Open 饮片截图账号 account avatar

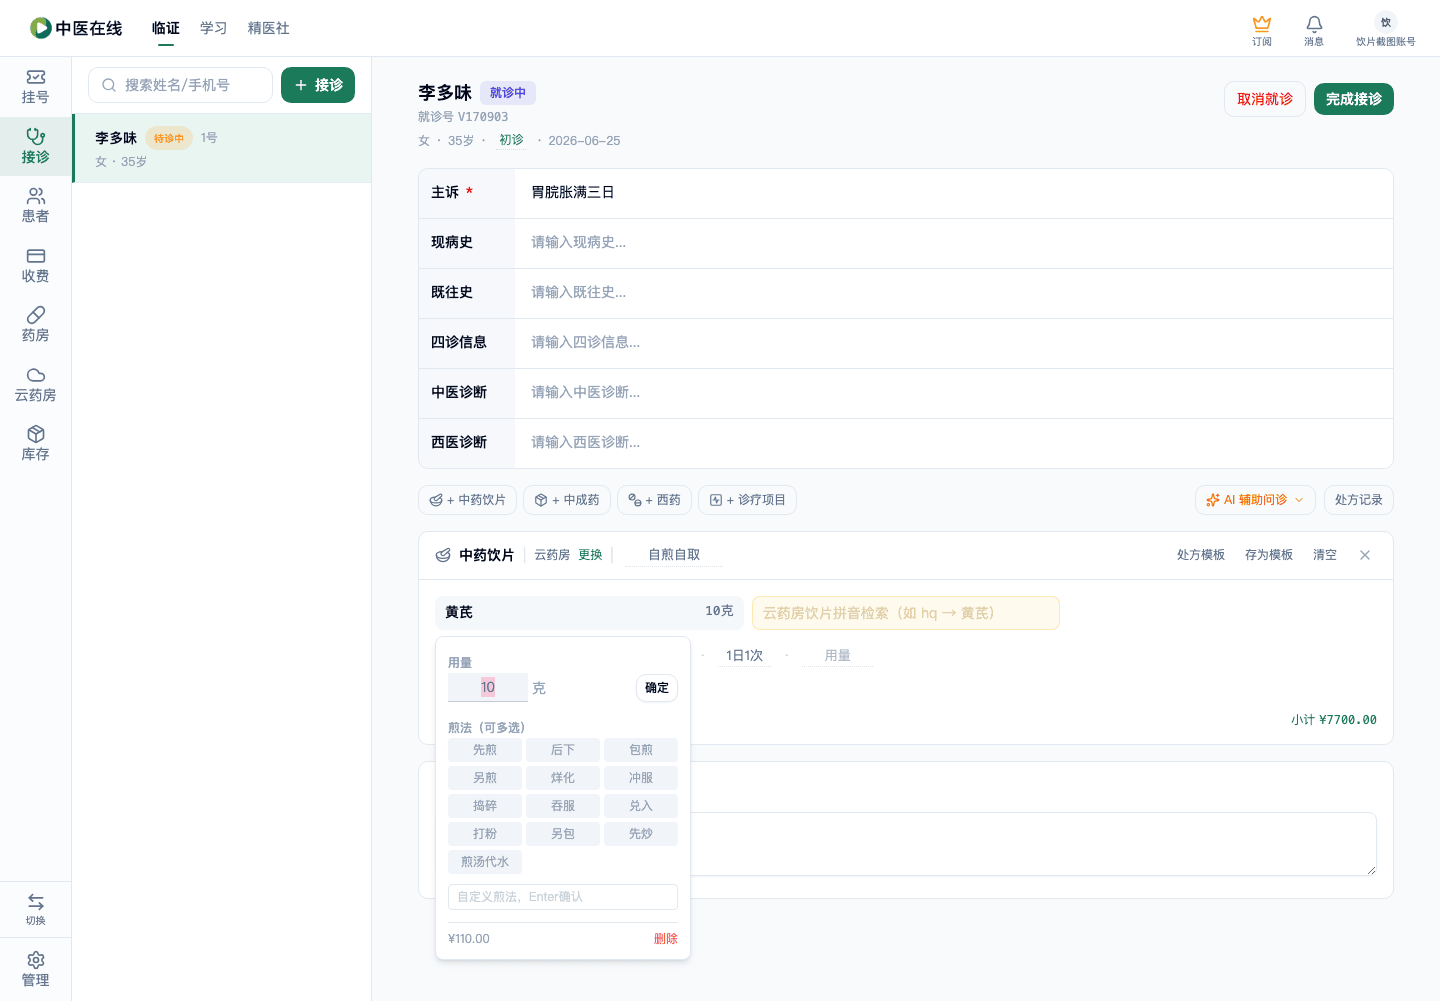[x=1386, y=30]
